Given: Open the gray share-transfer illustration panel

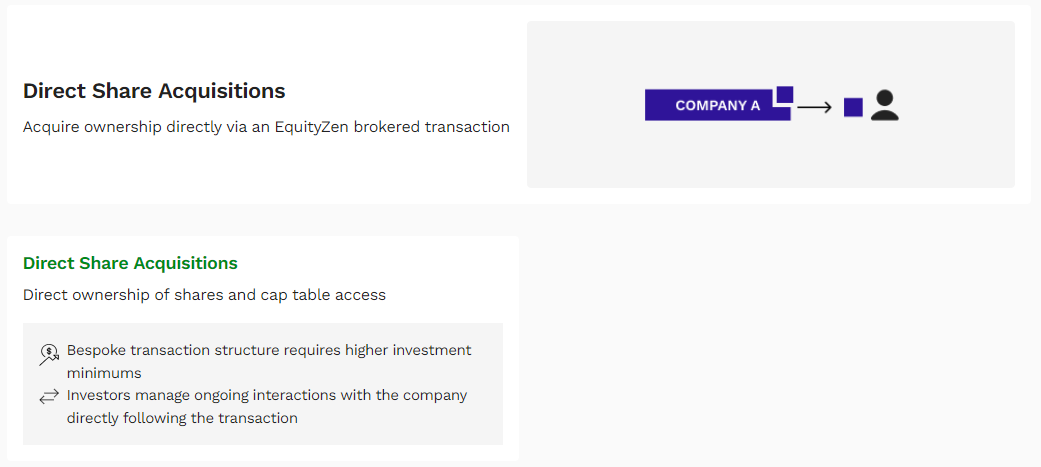Looking at the screenshot, I should click(771, 104).
